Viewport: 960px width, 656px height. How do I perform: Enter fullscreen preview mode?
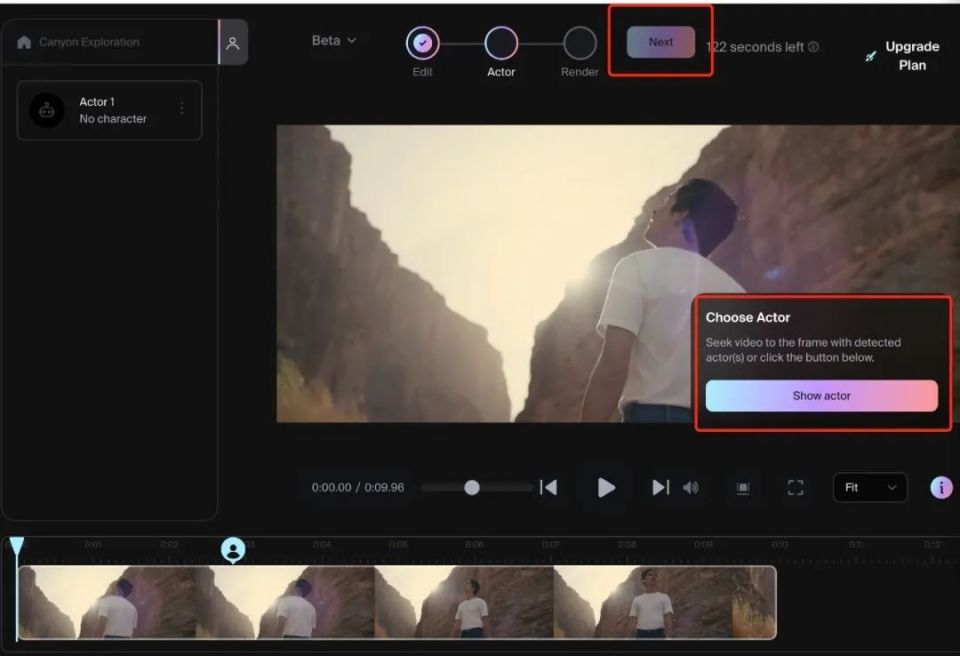(x=795, y=488)
